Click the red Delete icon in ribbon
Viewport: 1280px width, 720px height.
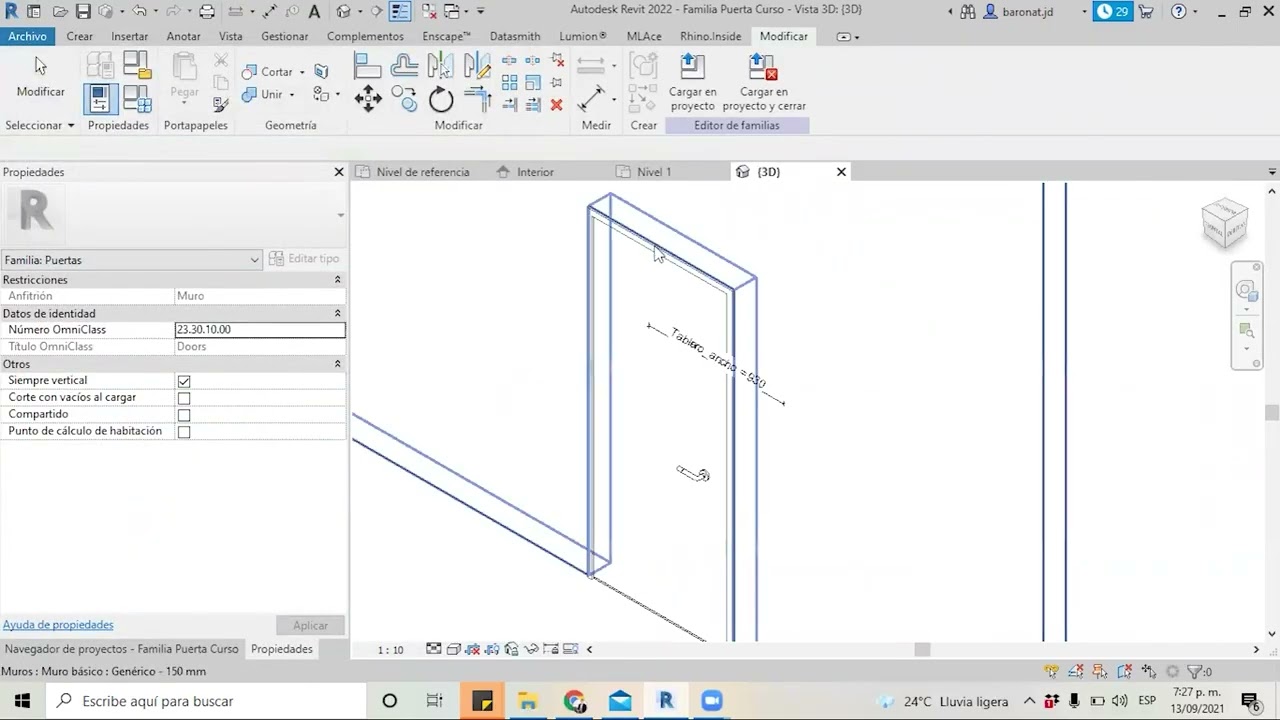(x=557, y=104)
